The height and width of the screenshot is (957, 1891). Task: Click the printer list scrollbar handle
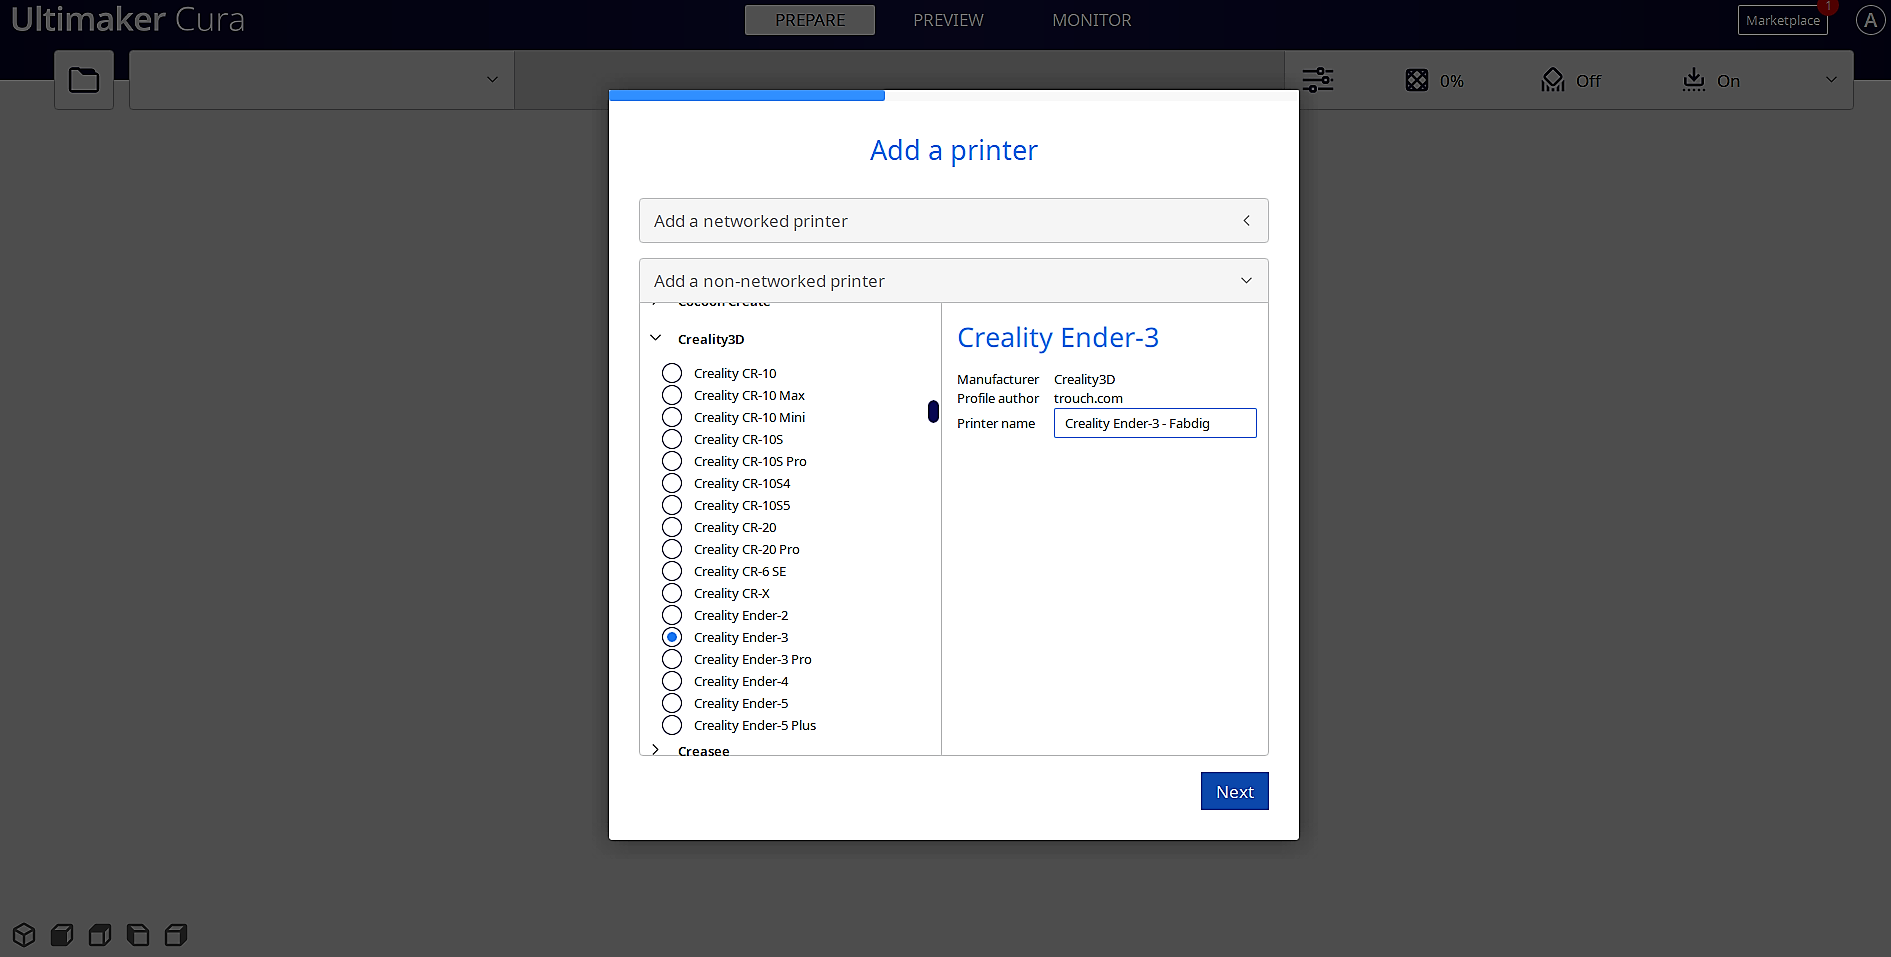pyautogui.click(x=933, y=411)
